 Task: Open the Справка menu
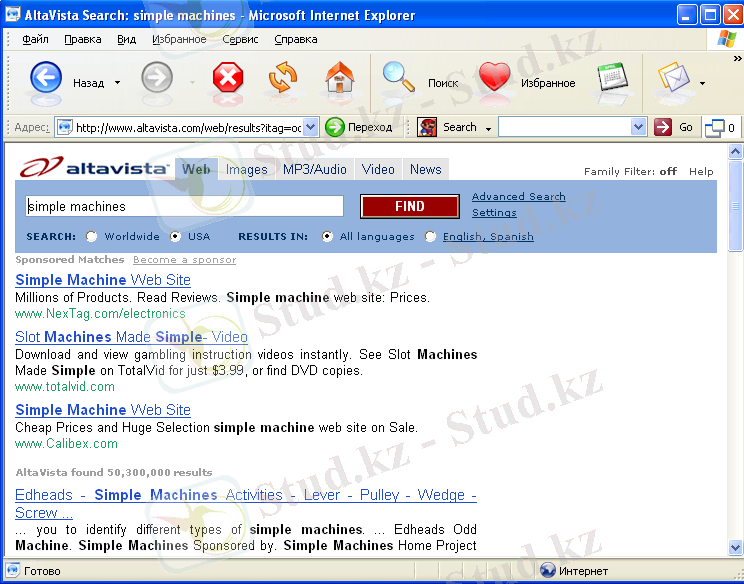coord(296,39)
